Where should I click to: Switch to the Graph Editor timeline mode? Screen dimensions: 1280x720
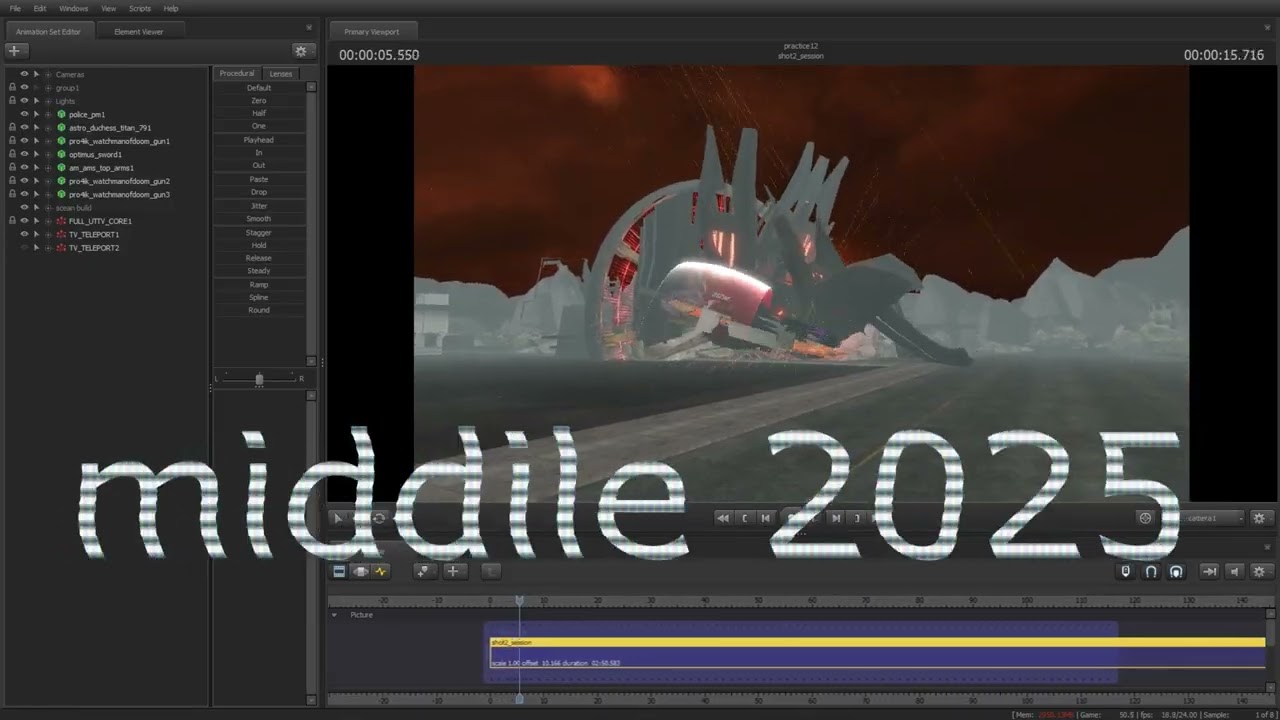[380, 571]
